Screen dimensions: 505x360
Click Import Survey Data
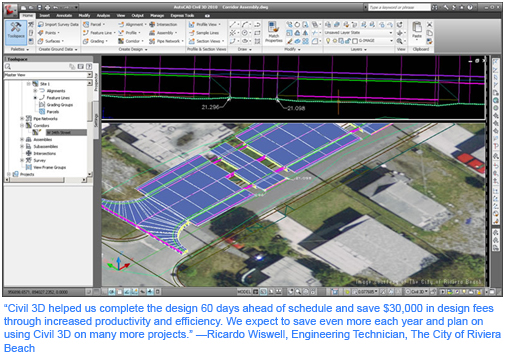58,24
